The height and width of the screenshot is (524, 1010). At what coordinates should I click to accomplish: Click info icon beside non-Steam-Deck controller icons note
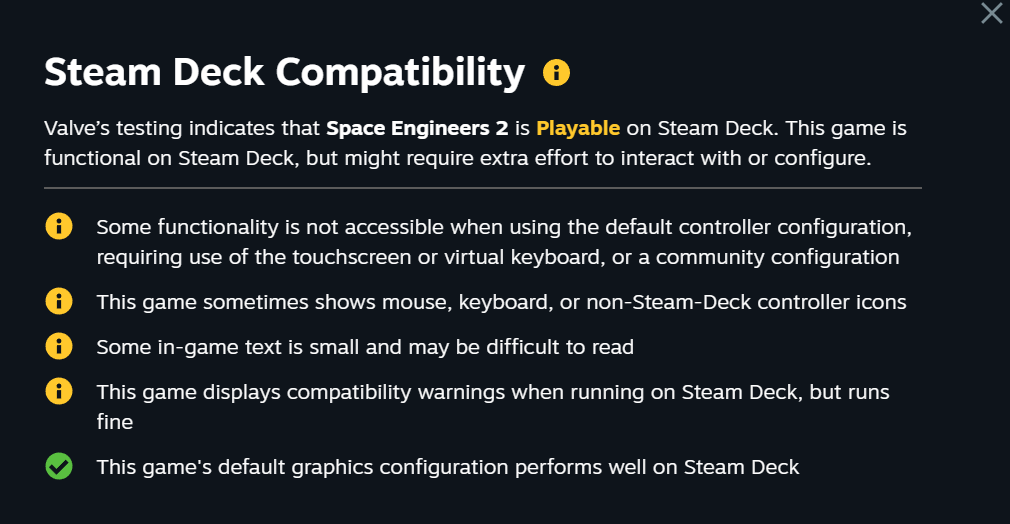[x=59, y=300]
